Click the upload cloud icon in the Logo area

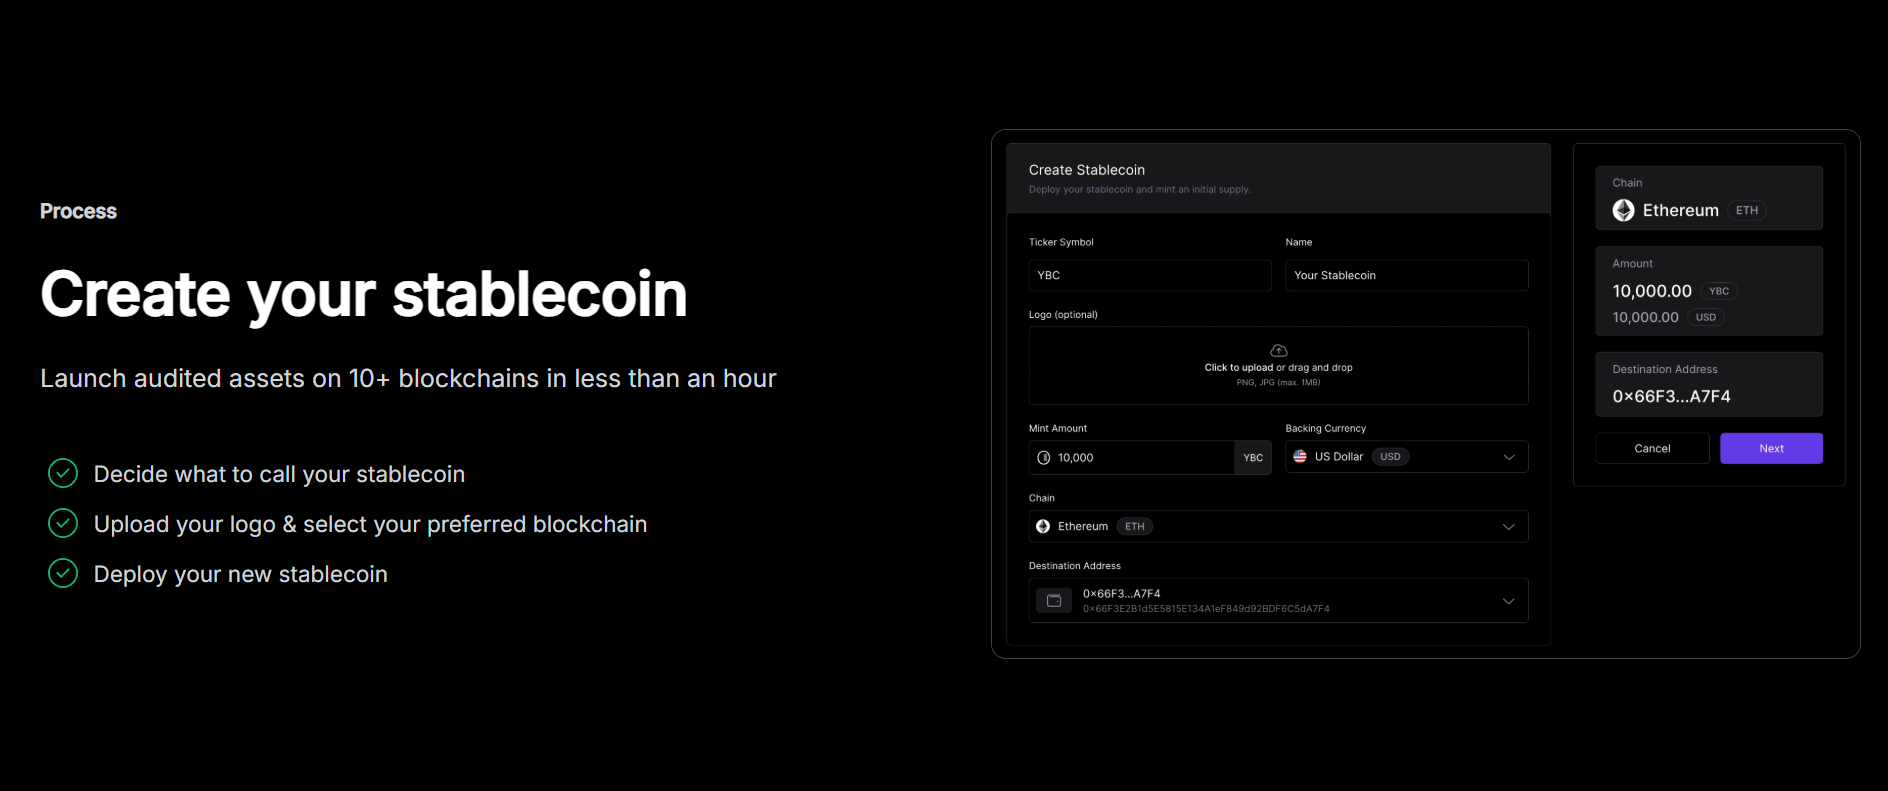(1278, 350)
